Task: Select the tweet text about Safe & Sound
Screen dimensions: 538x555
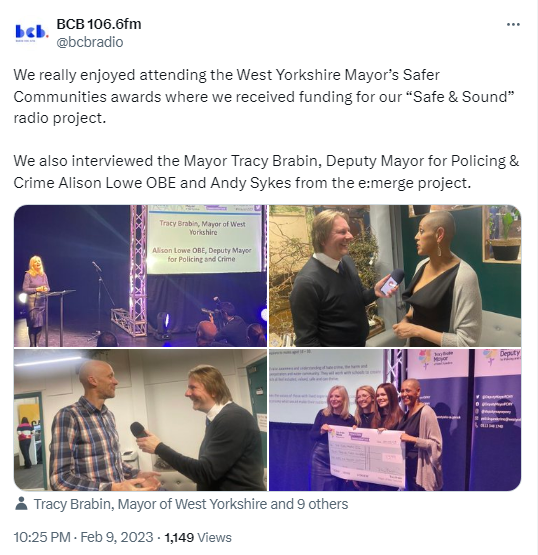Action: click(x=264, y=96)
